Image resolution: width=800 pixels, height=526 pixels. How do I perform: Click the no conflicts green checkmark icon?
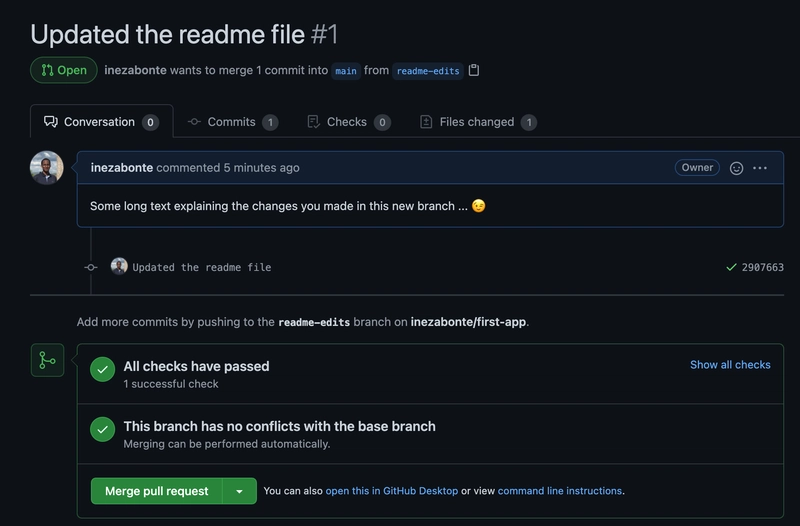[x=103, y=429]
